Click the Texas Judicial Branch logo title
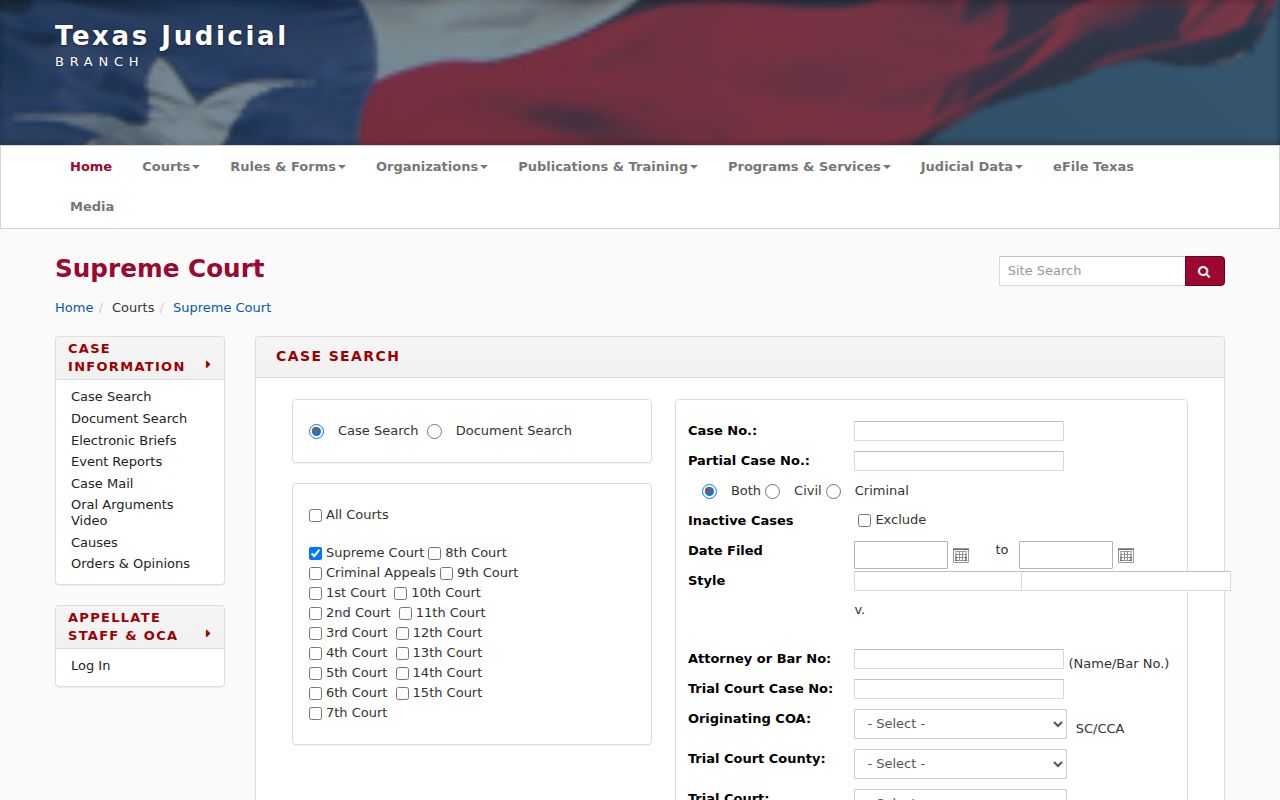The width and height of the screenshot is (1280, 800). (x=171, y=46)
